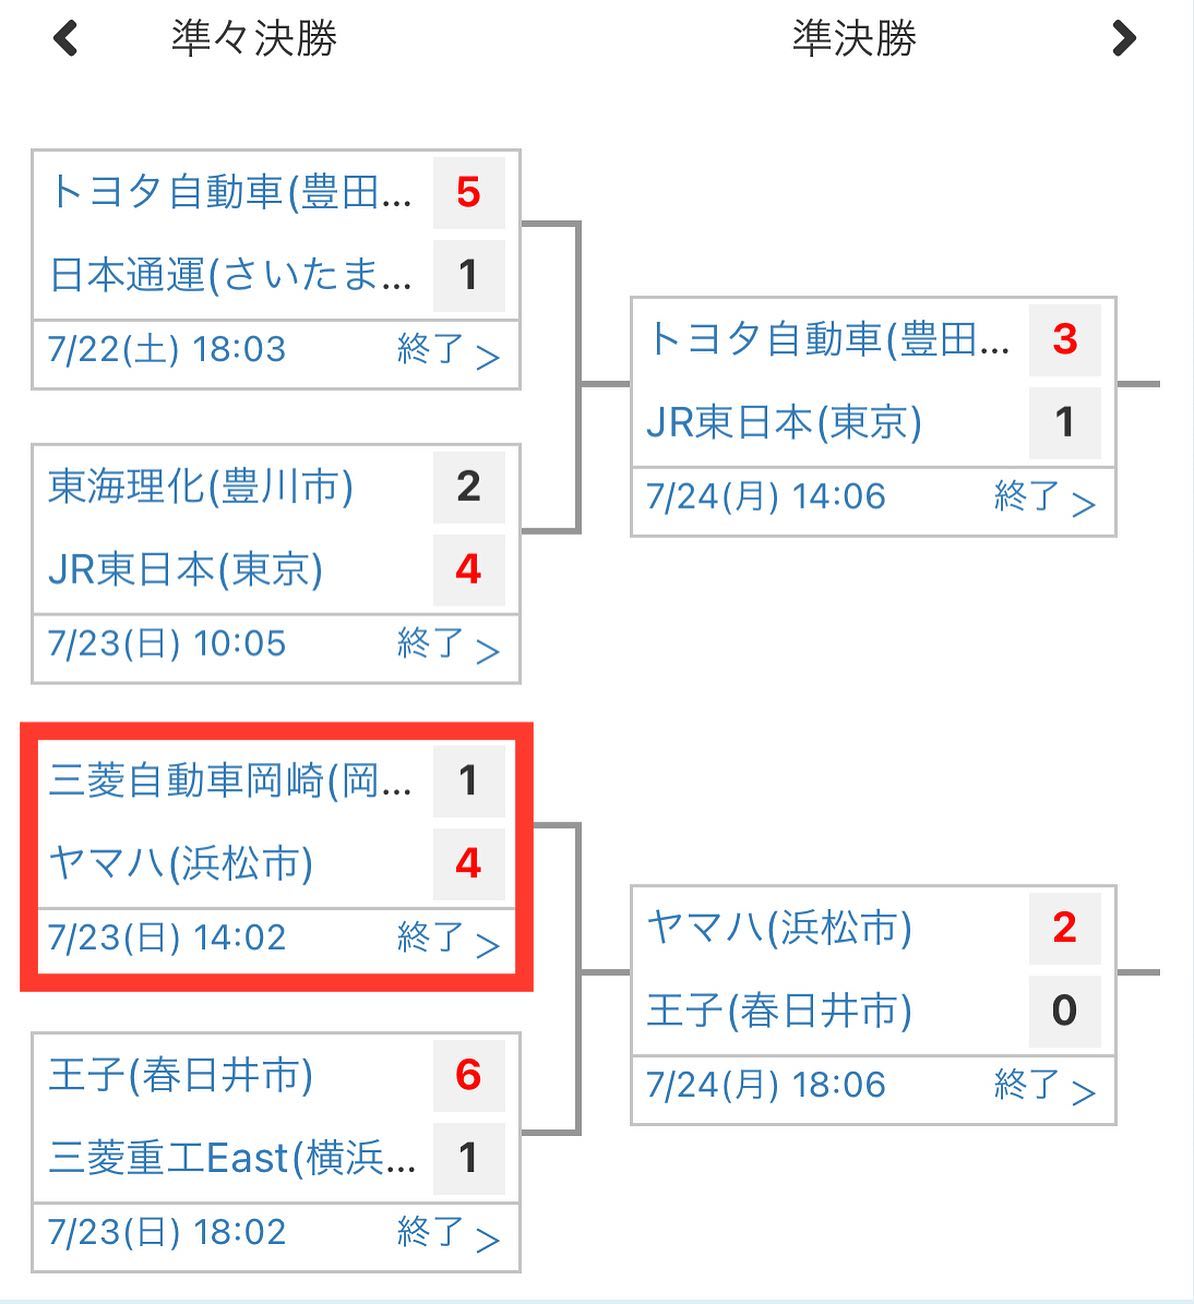Select 東海理化(豊川市) team name

point(201,487)
